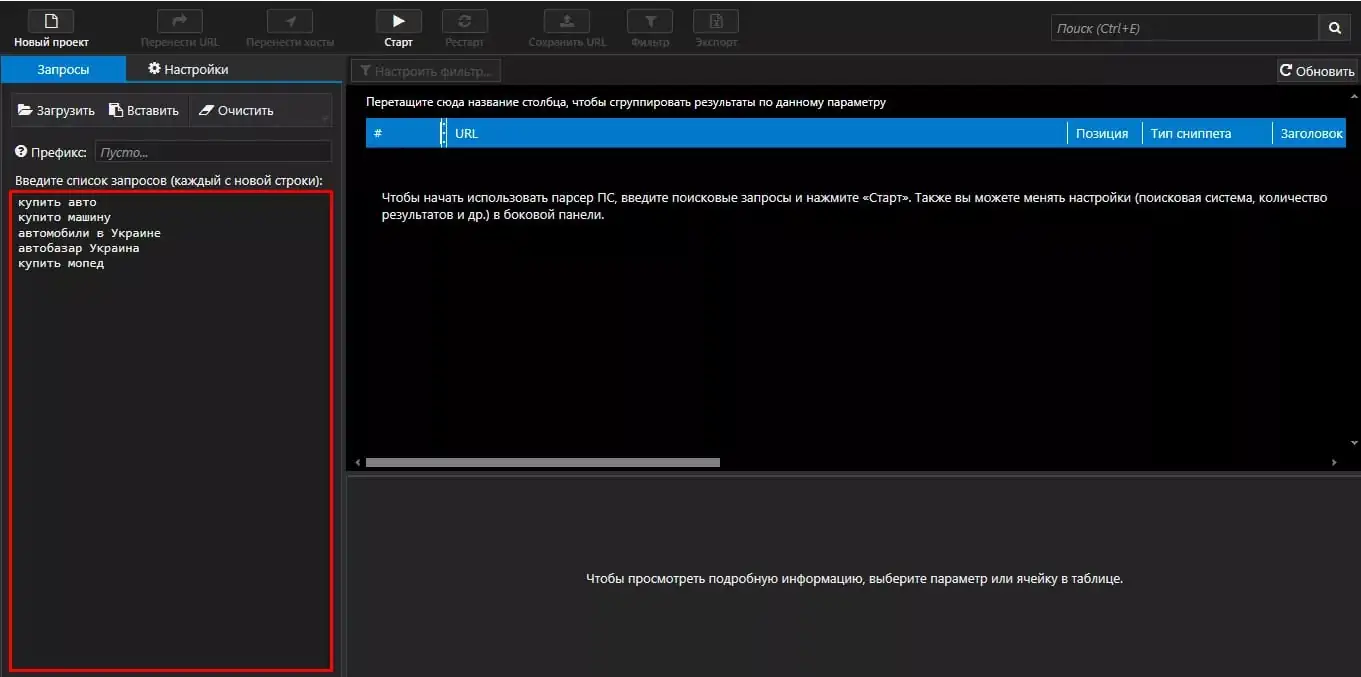
Task: Click the Рестарт refresh icon
Action: [x=465, y=21]
